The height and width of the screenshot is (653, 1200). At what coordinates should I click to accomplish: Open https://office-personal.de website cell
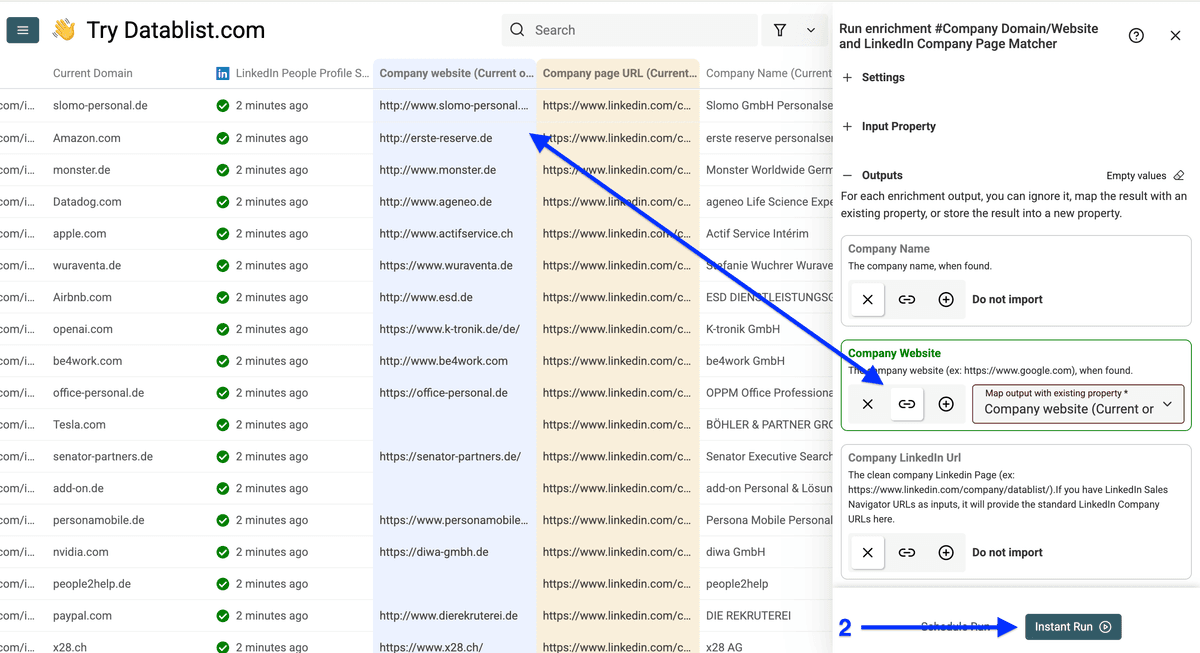tap(444, 393)
